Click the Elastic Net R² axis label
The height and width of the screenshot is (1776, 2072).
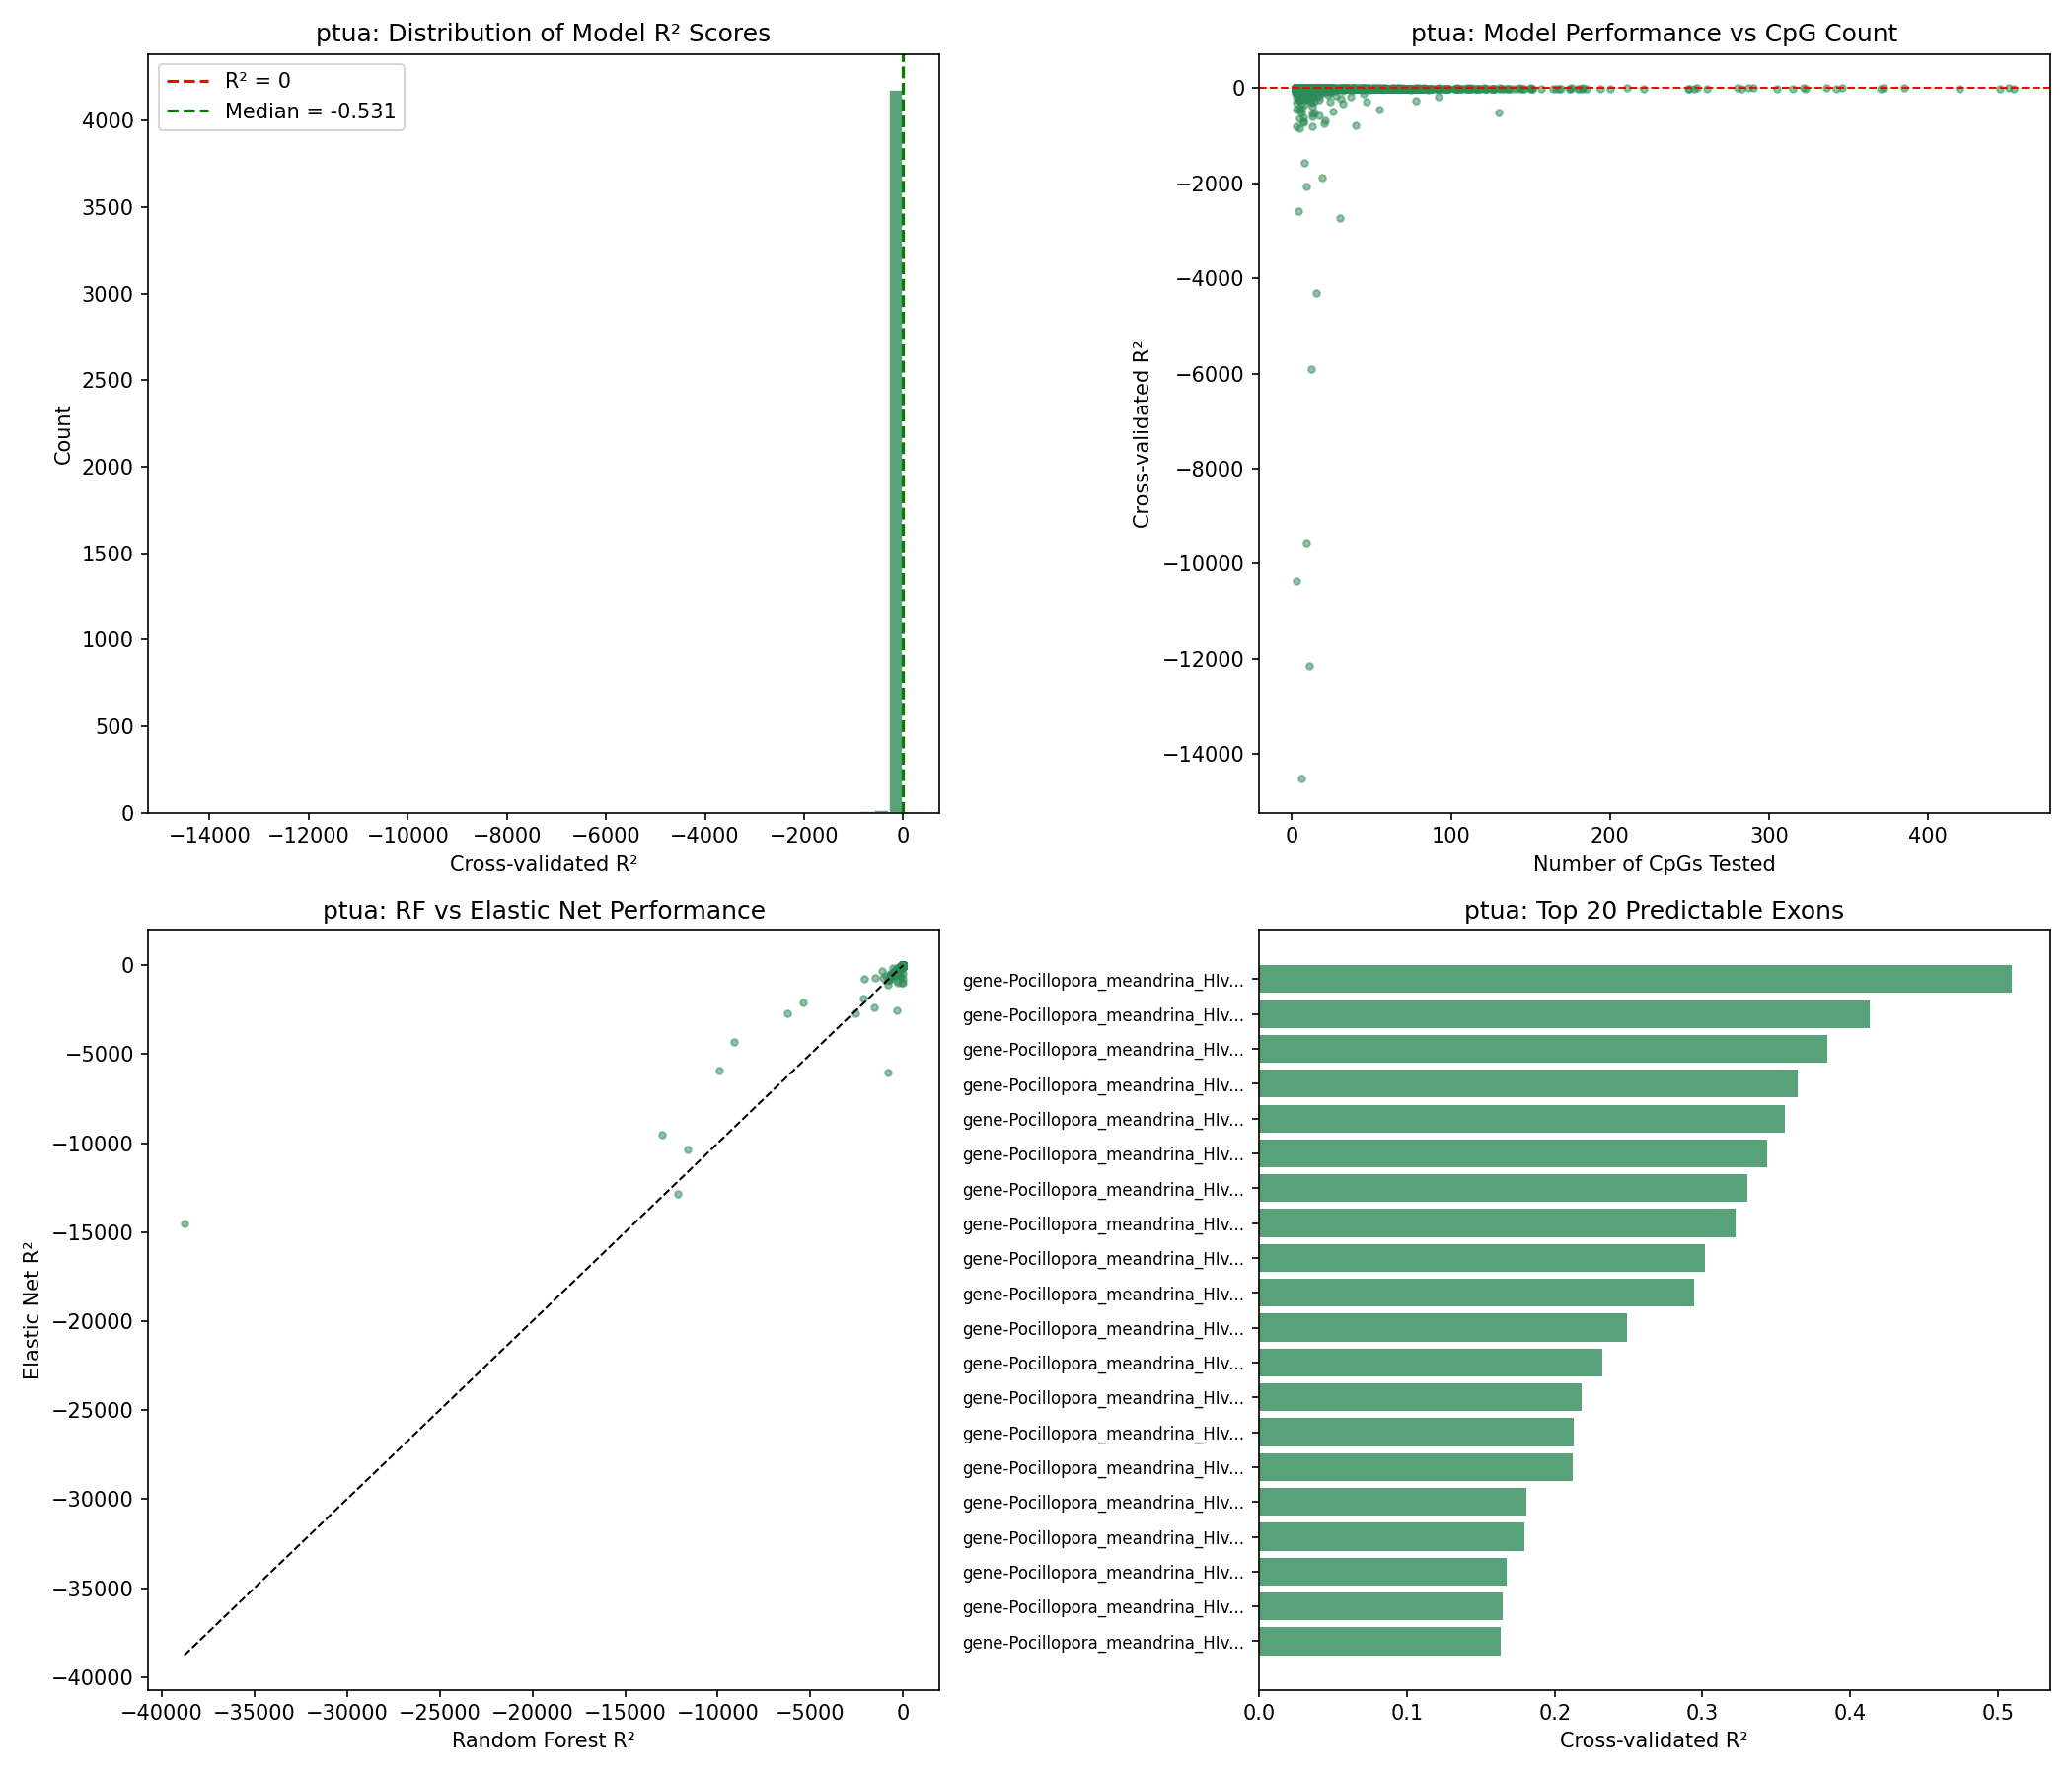[32, 1311]
